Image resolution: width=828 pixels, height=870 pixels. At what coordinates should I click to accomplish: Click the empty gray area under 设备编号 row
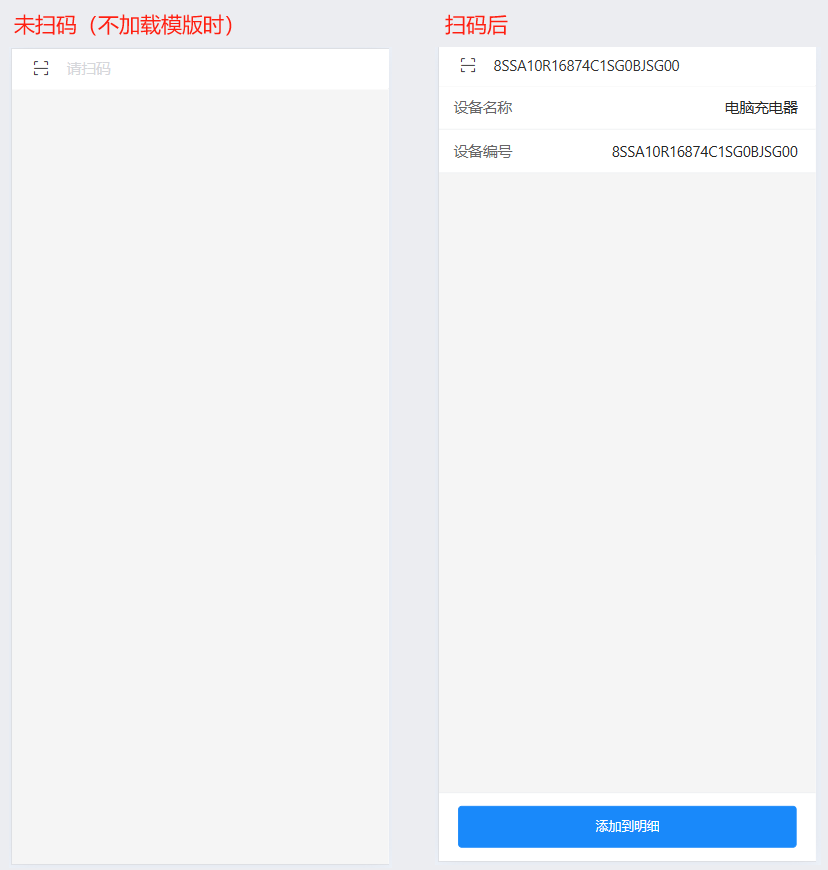[x=627, y=482]
